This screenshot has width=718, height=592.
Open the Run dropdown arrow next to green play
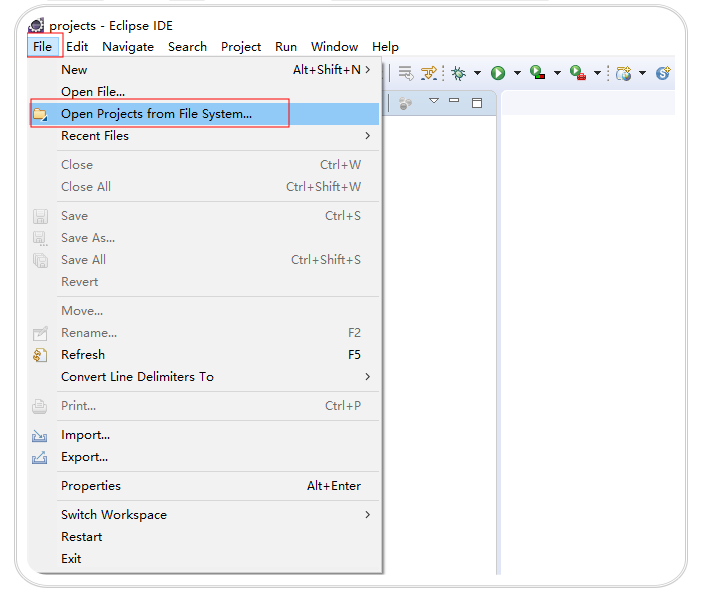pos(517,73)
